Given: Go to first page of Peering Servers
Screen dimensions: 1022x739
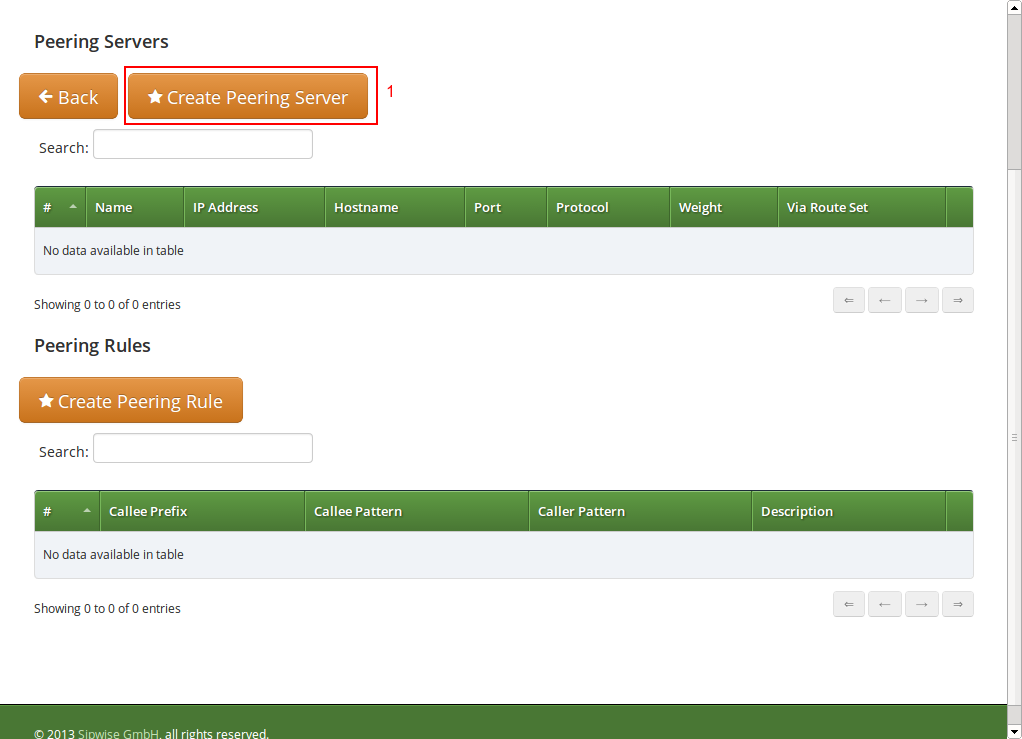Looking at the screenshot, I should [849, 300].
